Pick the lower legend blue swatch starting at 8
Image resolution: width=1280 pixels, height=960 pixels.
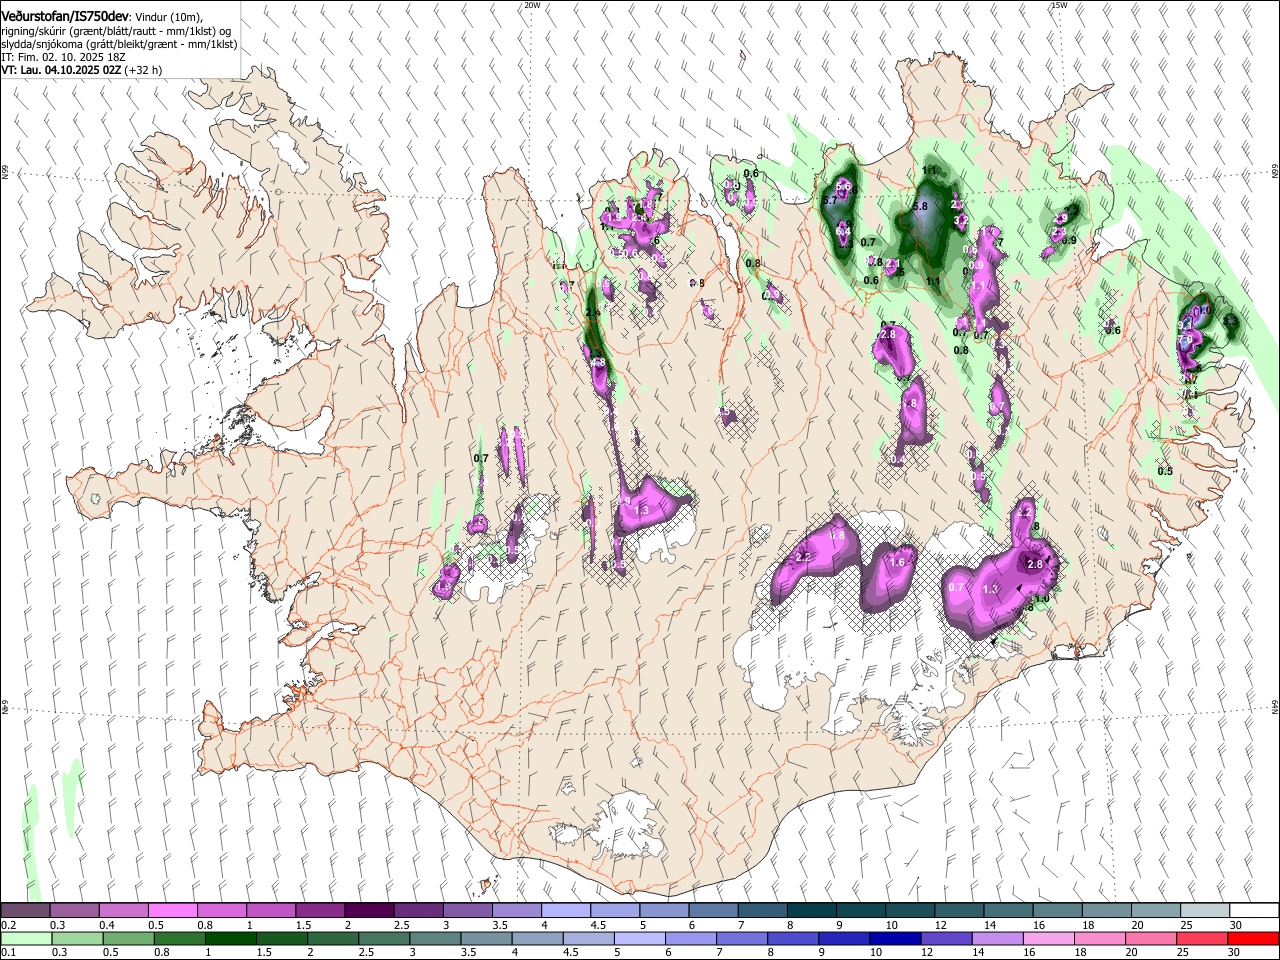(x=793, y=938)
